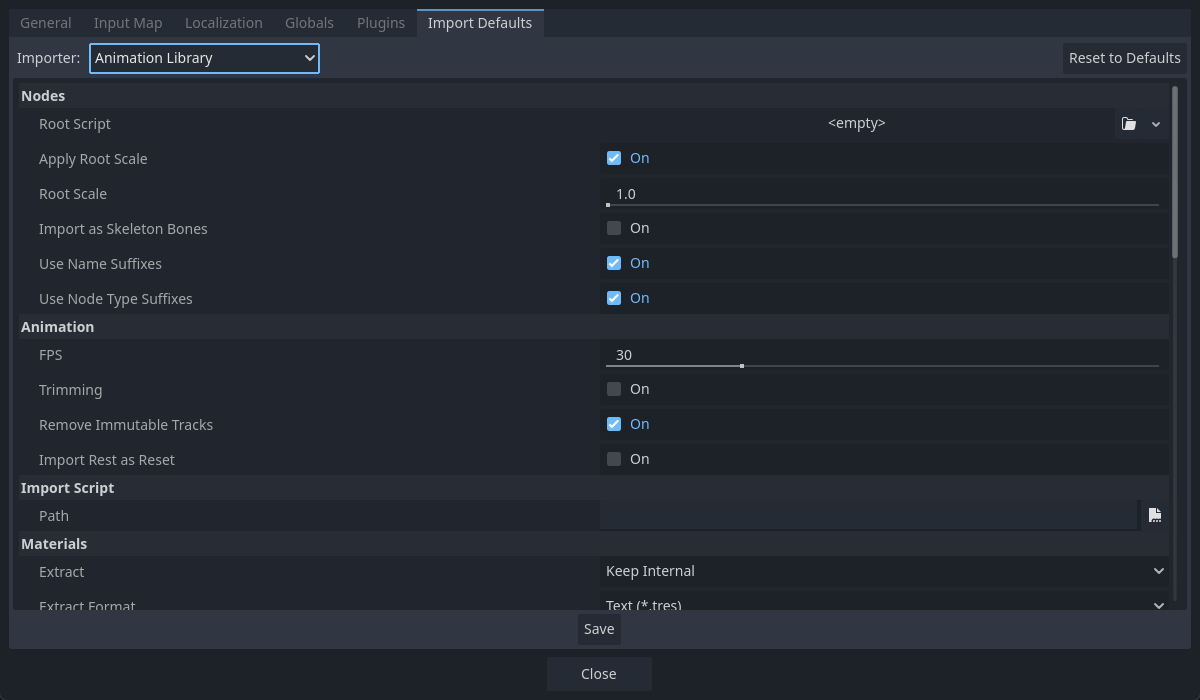Enable Import Rest as Reset
Image resolution: width=1200 pixels, height=700 pixels.
click(x=614, y=459)
